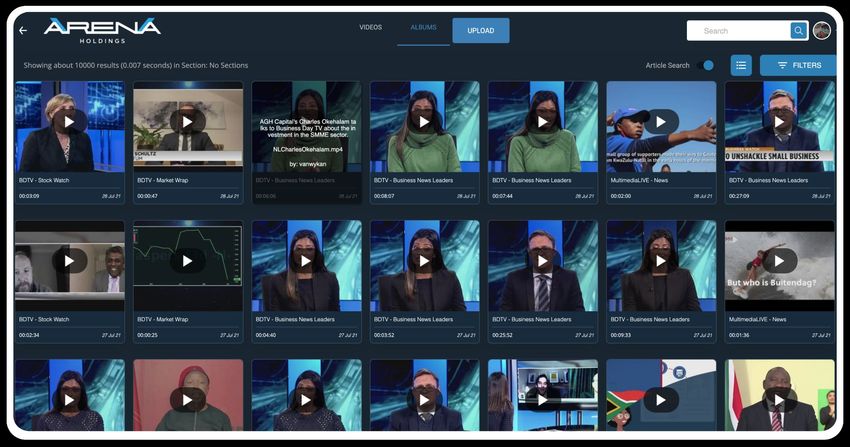Click the 'by: vanwykan' uploader text
This screenshot has width=850, height=447.
307,164
